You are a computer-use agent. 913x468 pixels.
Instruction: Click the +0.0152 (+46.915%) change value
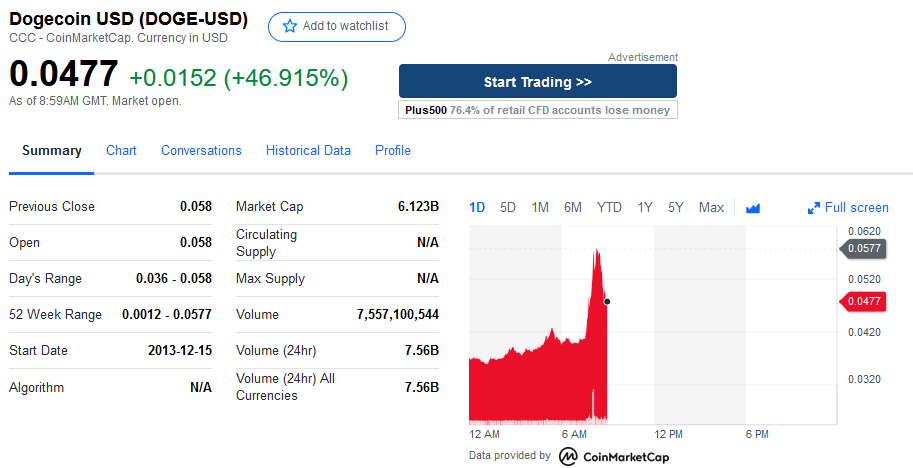click(239, 78)
